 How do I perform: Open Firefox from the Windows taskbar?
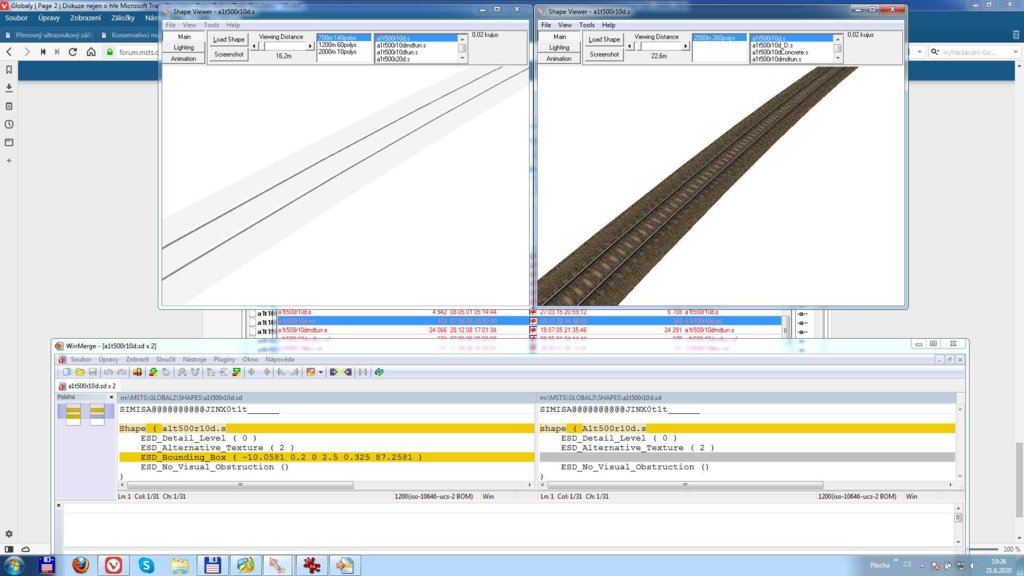pos(80,564)
